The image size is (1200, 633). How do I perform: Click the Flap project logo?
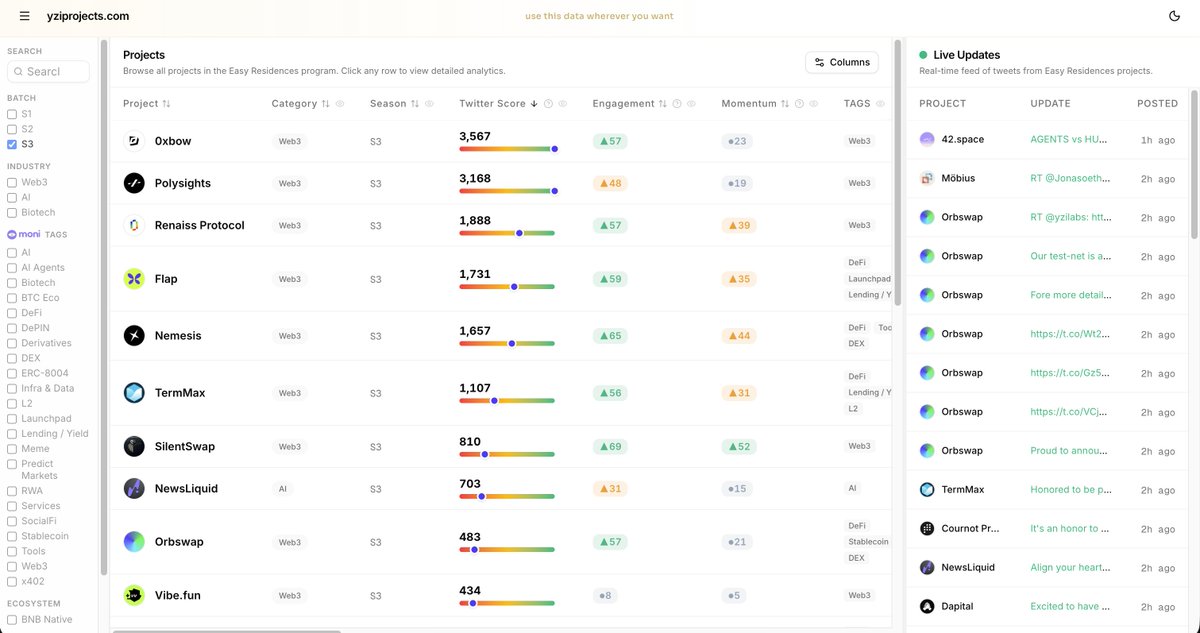134,279
